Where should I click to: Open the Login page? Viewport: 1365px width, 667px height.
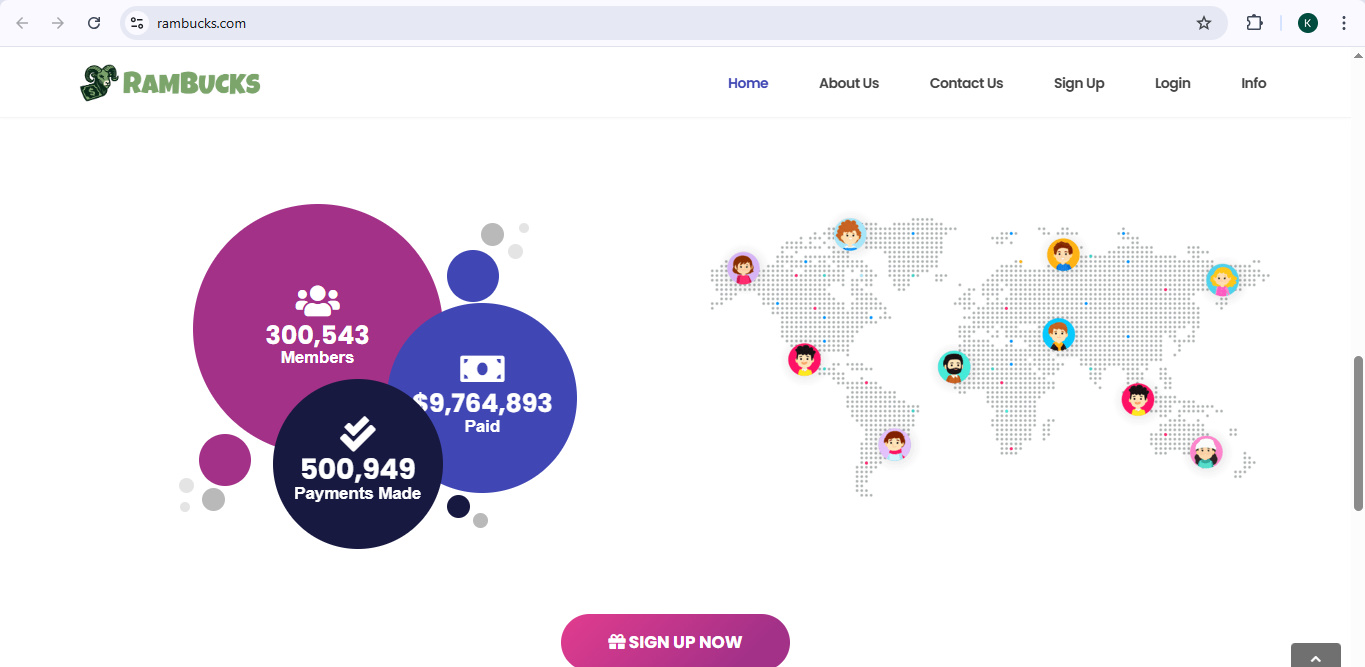coord(1172,83)
